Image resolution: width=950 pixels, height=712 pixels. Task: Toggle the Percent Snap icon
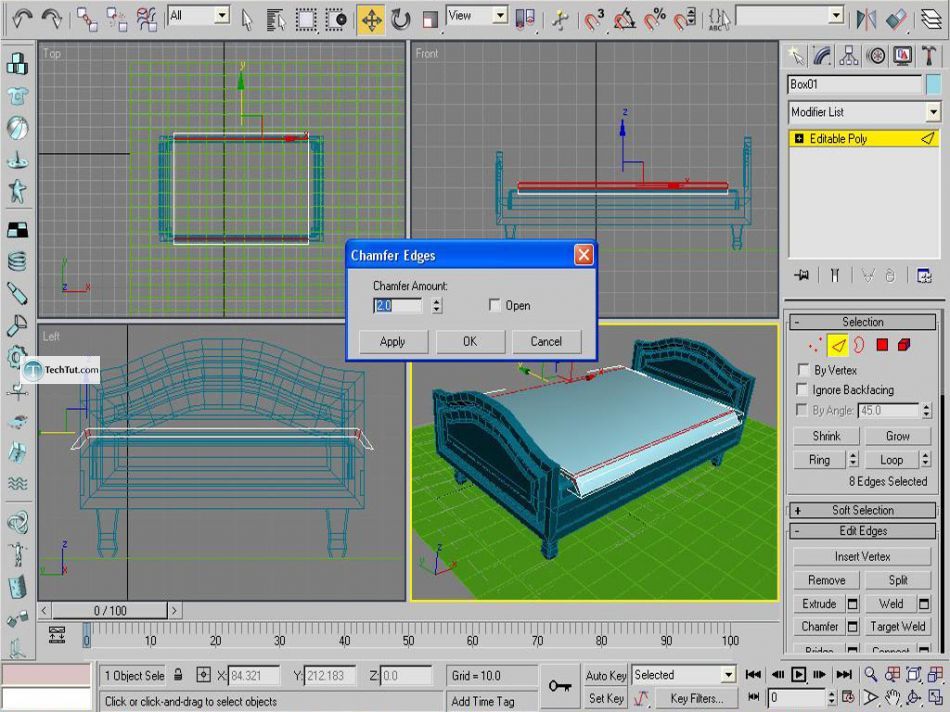coord(654,19)
